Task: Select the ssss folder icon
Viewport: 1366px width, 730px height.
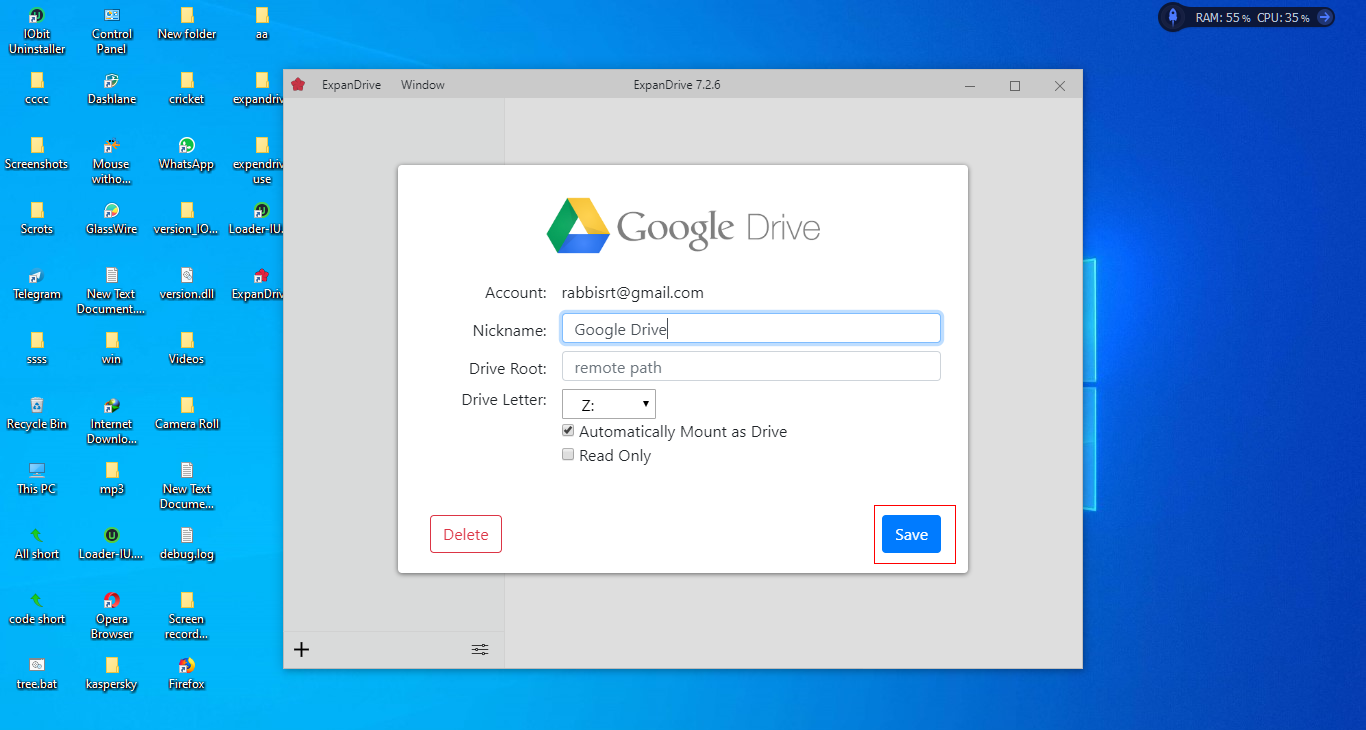Action: coord(37,341)
